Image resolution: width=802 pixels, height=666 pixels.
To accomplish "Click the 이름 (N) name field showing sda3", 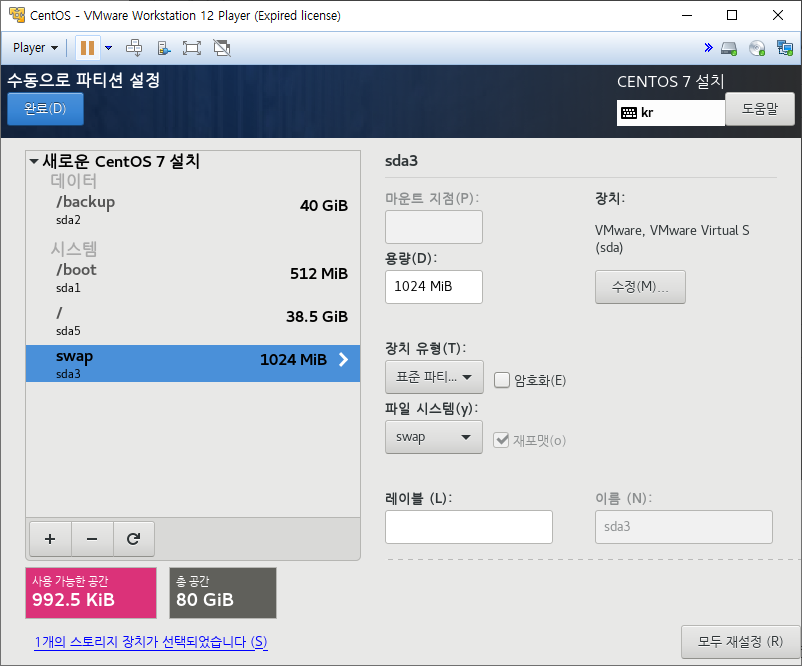I will (x=683, y=527).
